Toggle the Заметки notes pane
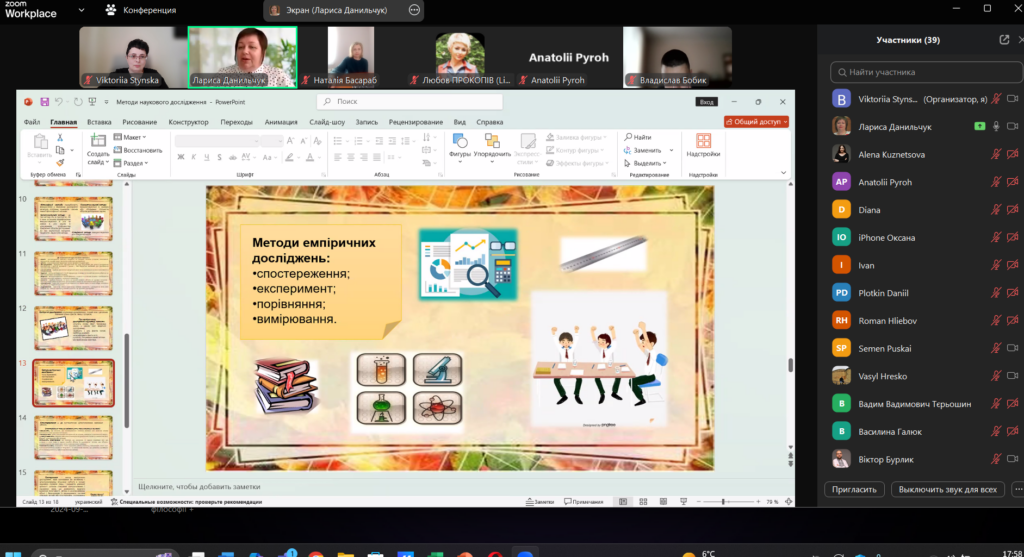 540,501
